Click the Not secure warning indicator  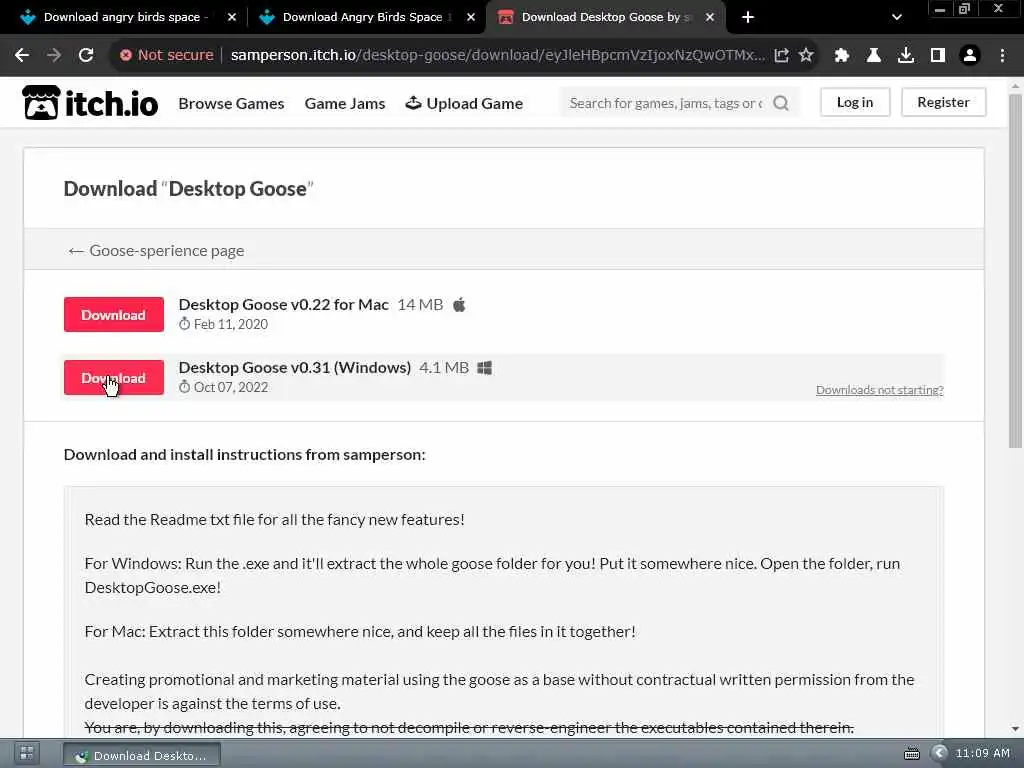point(167,56)
